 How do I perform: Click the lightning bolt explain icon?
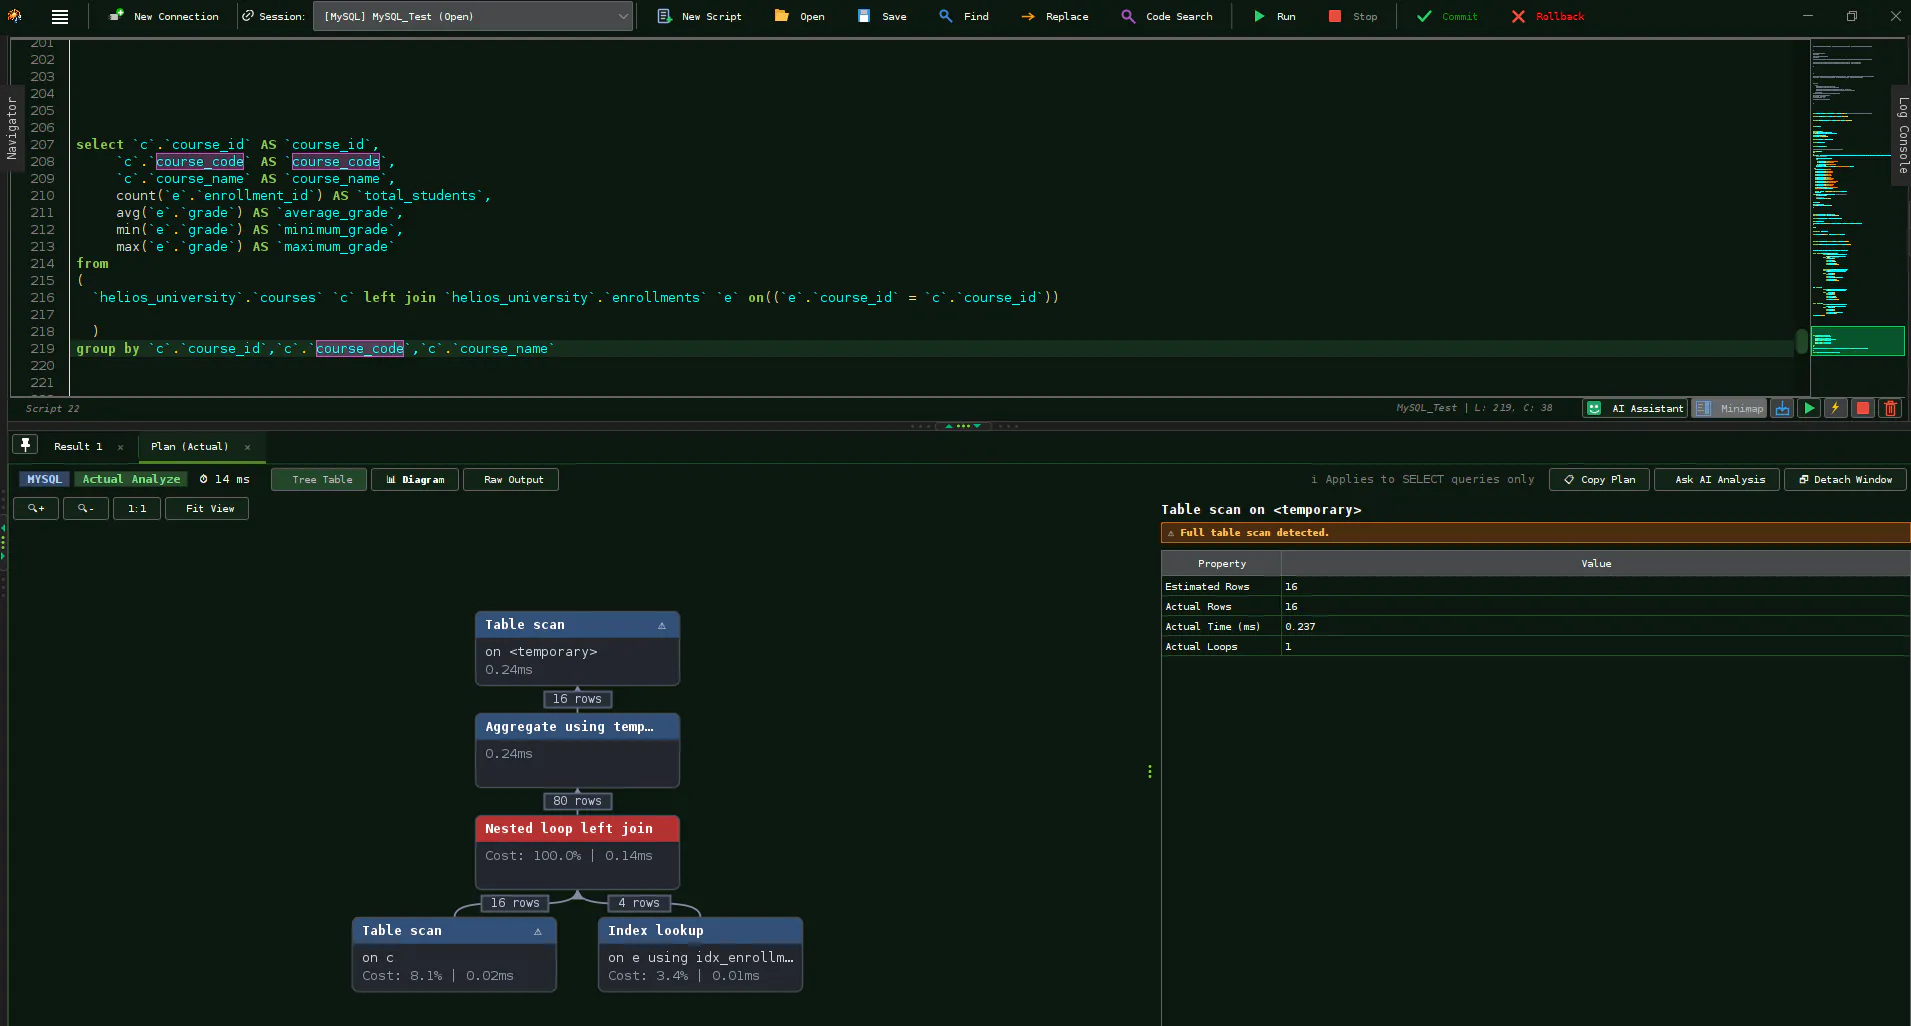point(1835,408)
